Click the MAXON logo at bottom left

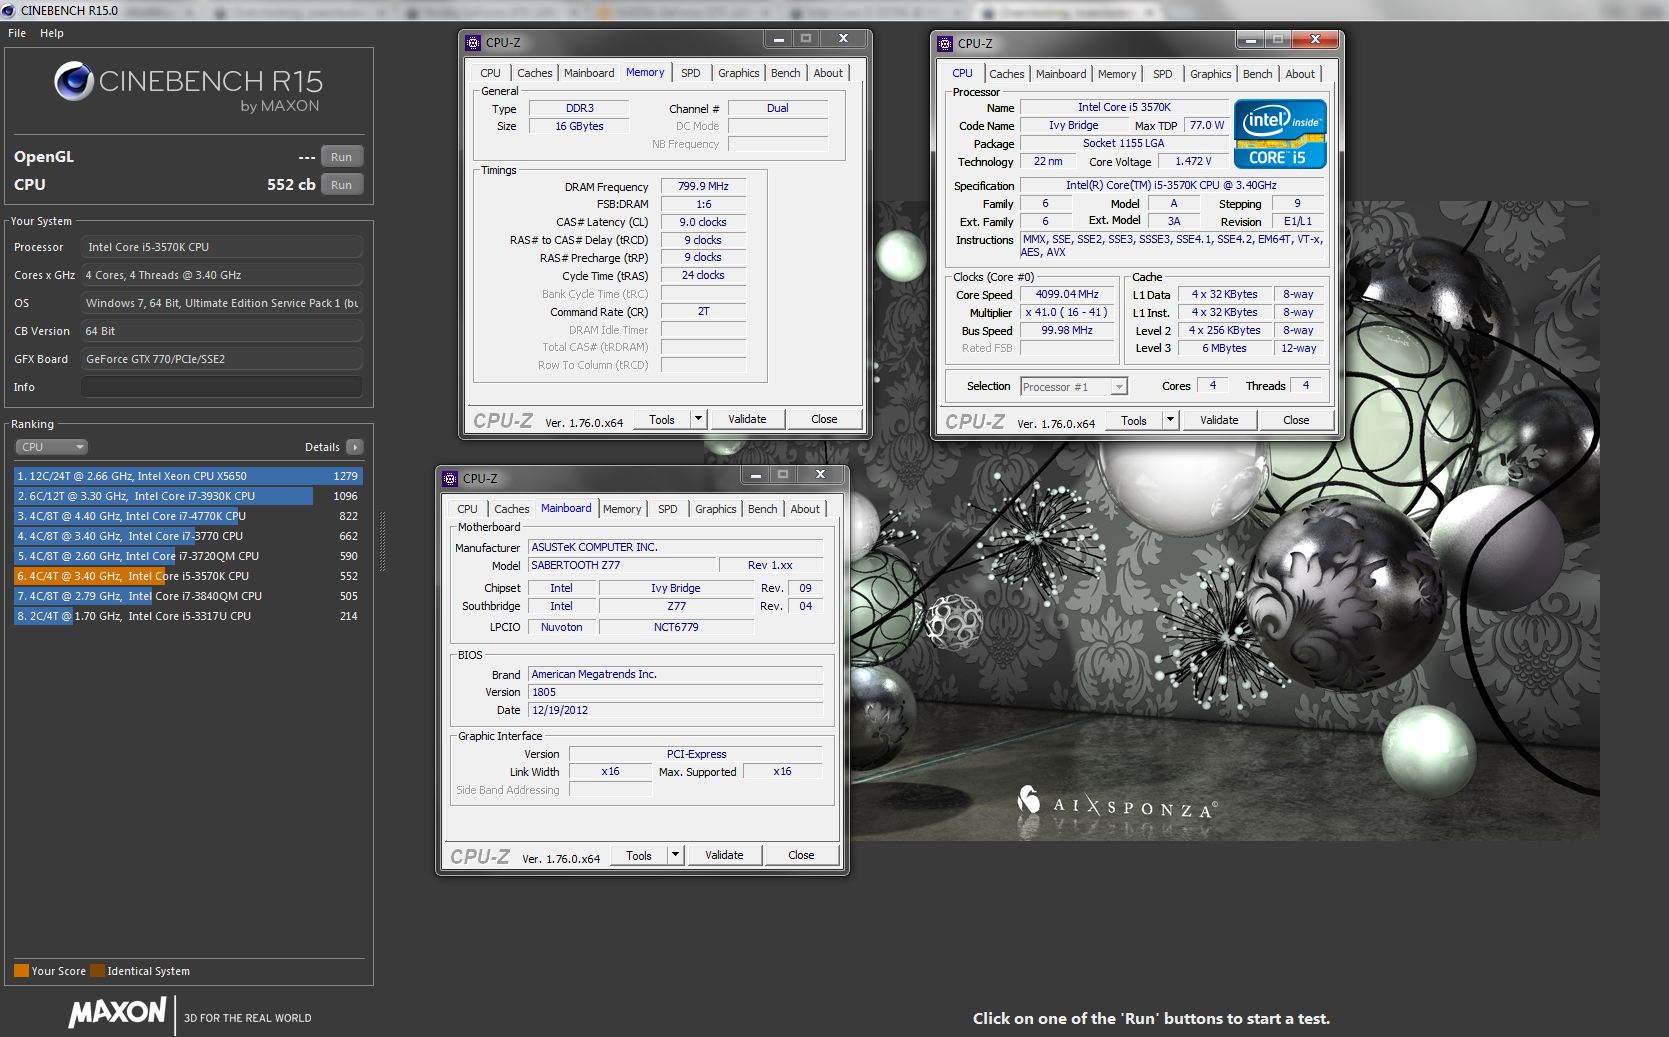tap(117, 1012)
